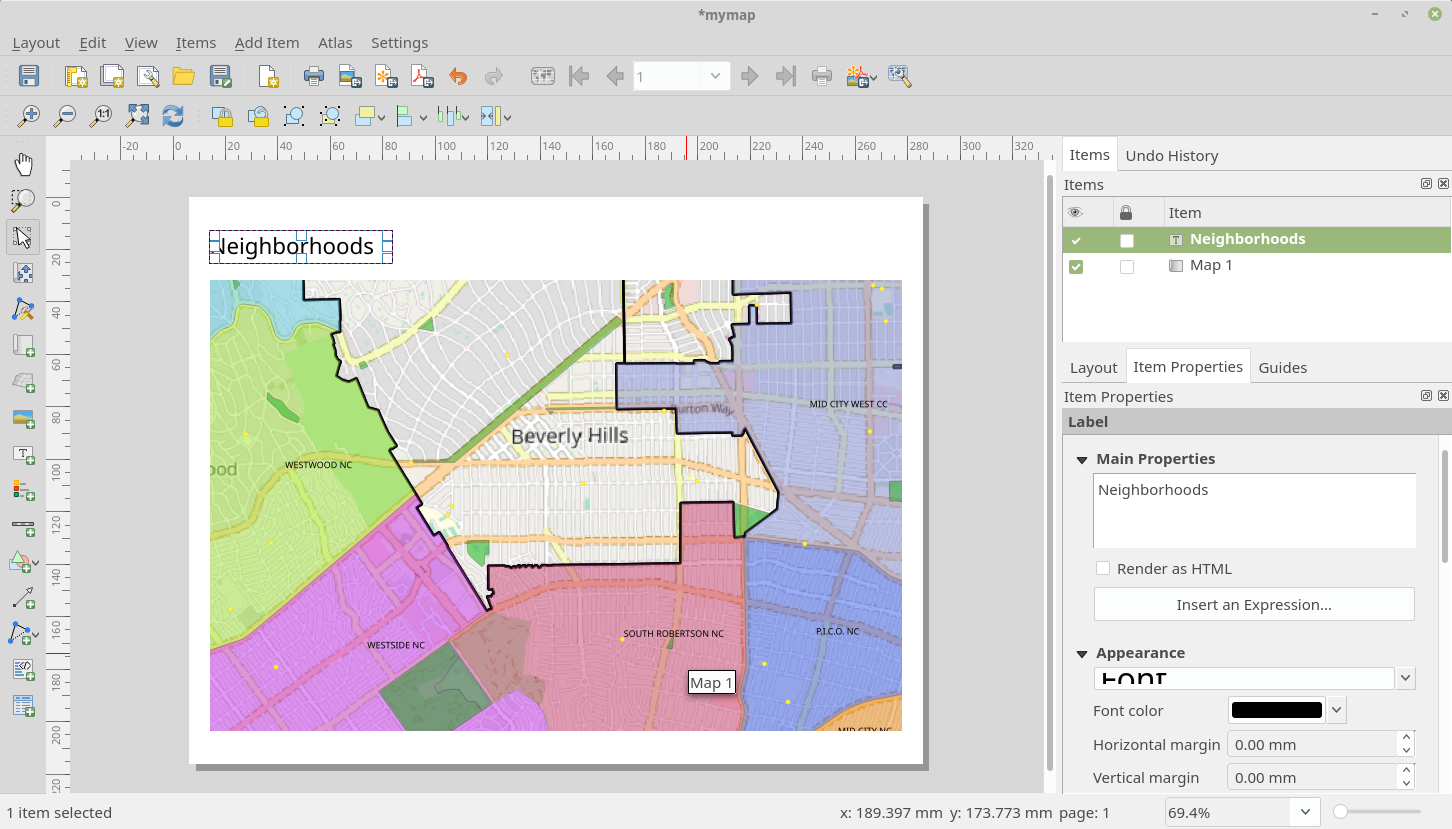Image resolution: width=1452 pixels, height=829 pixels.
Task: Open the Layout Manager icon
Action: click(148, 76)
